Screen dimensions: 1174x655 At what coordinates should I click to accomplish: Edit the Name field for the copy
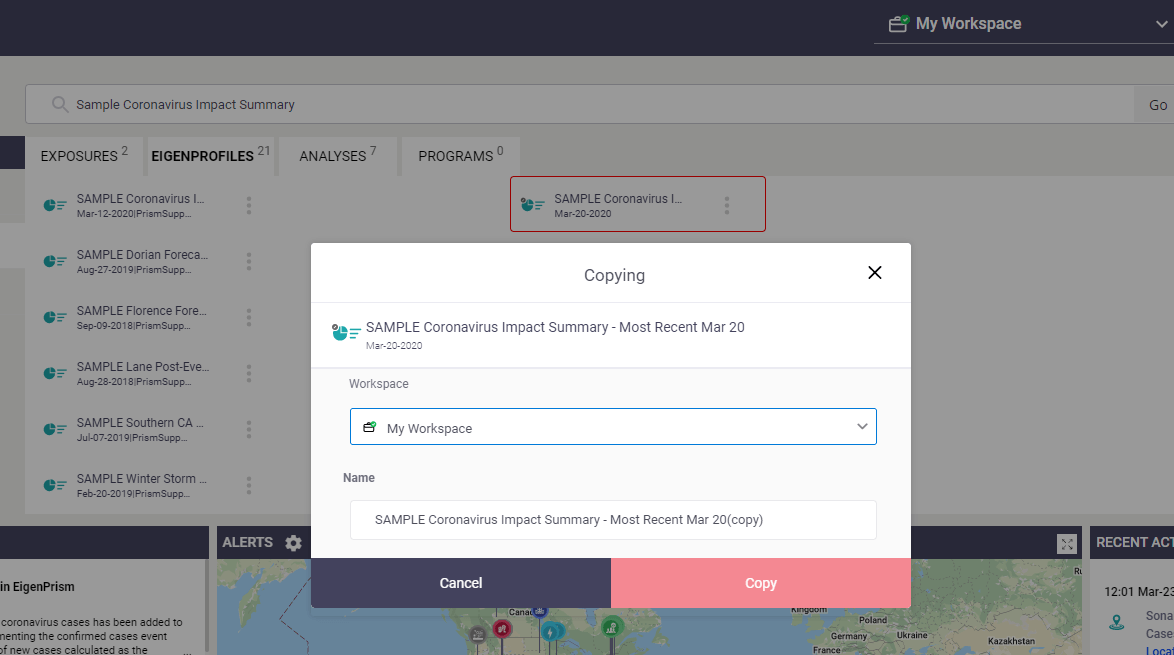click(x=612, y=520)
